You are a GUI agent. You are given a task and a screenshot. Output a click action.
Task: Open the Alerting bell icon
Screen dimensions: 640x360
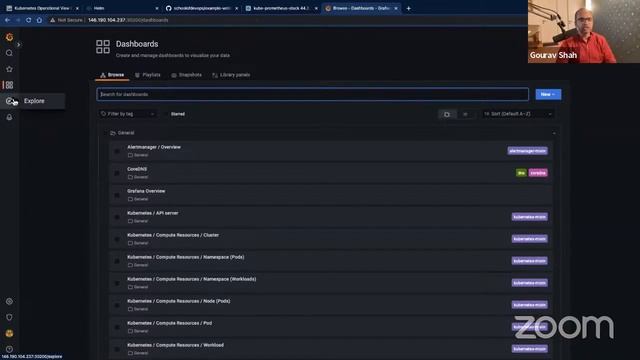pyautogui.click(x=9, y=117)
